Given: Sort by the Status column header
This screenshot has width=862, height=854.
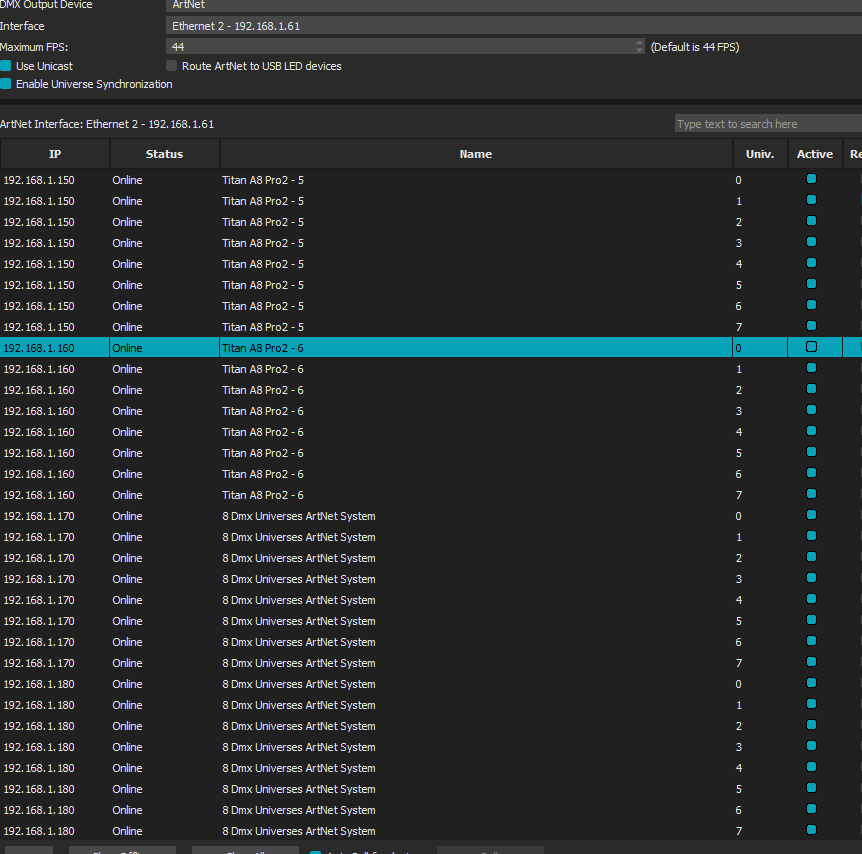Looking at the screenshot, I should pos(165,154).
